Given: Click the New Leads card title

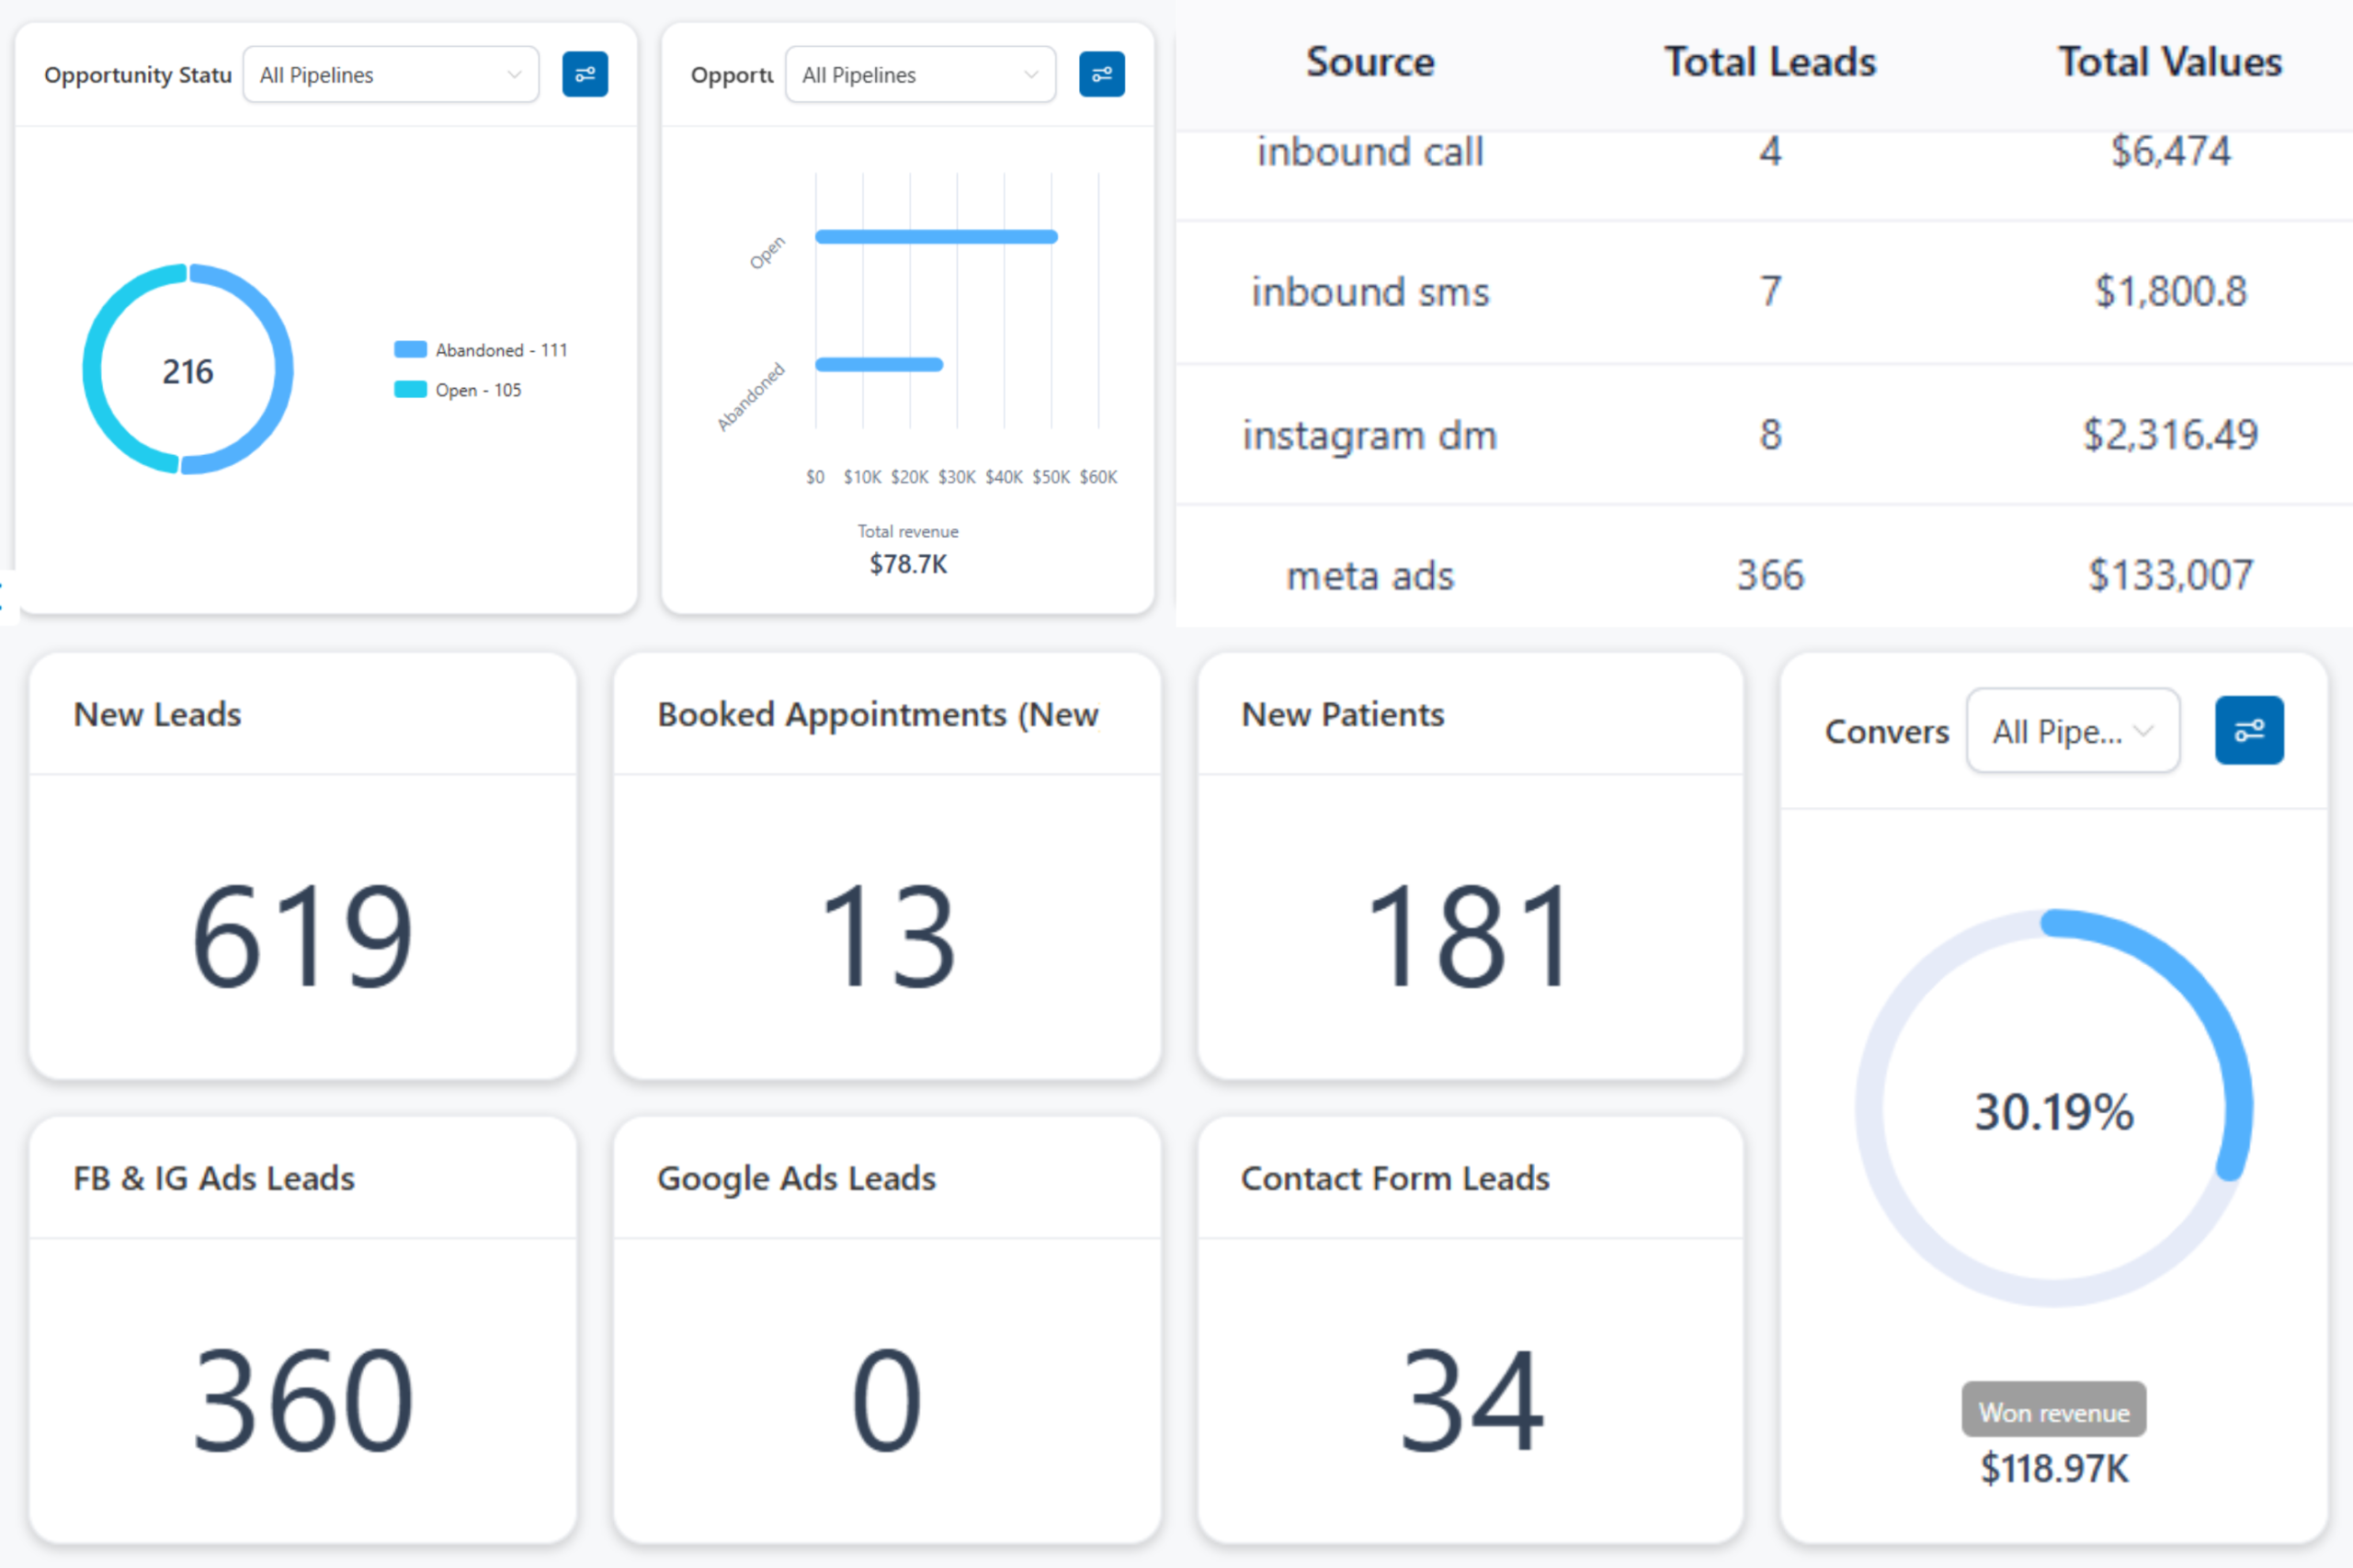Looking at the screenshot, I should tap(157, 714).
